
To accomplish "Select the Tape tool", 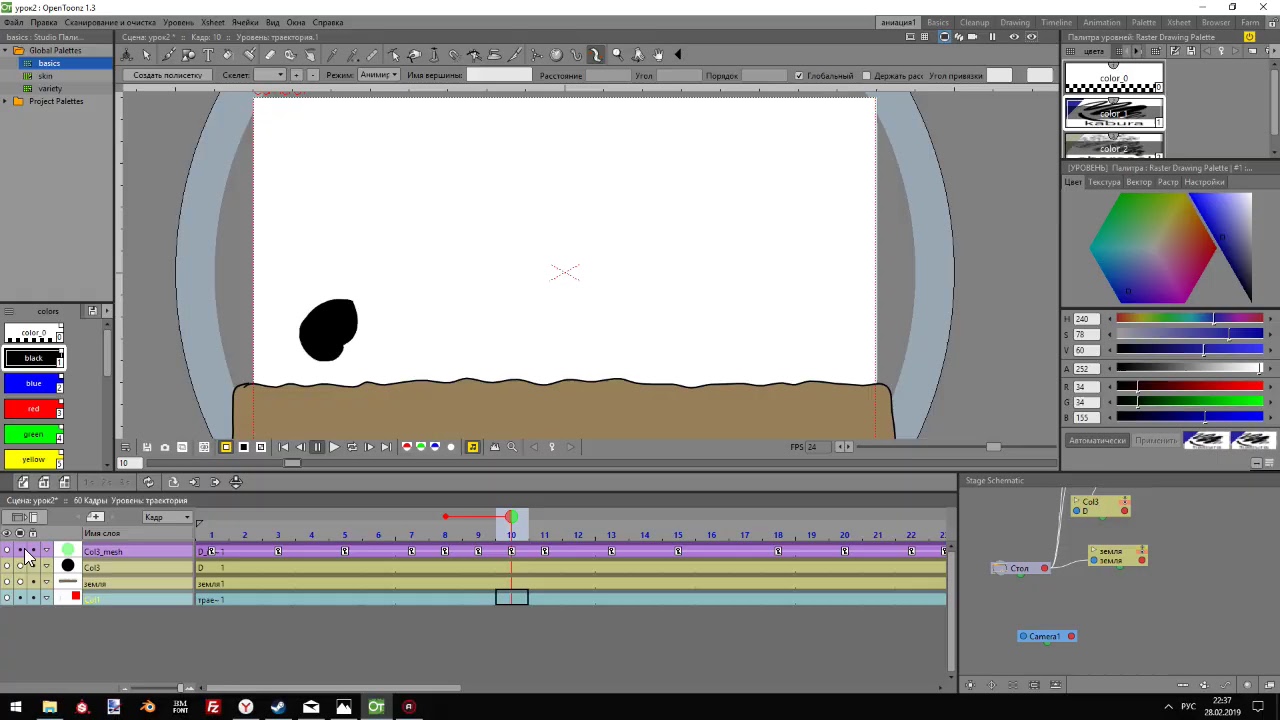I will coord(290,55).
